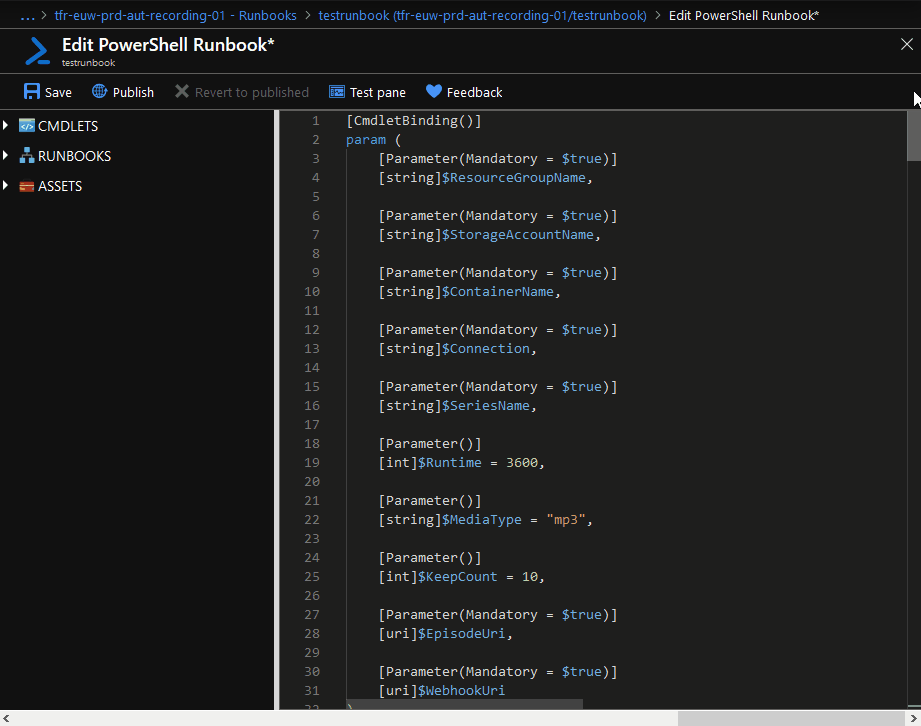The height and width of the screenshot is (726, 921).
Task: Click $SeriesName variable in code
Action: pyautogui.click(x=486, y=406)
